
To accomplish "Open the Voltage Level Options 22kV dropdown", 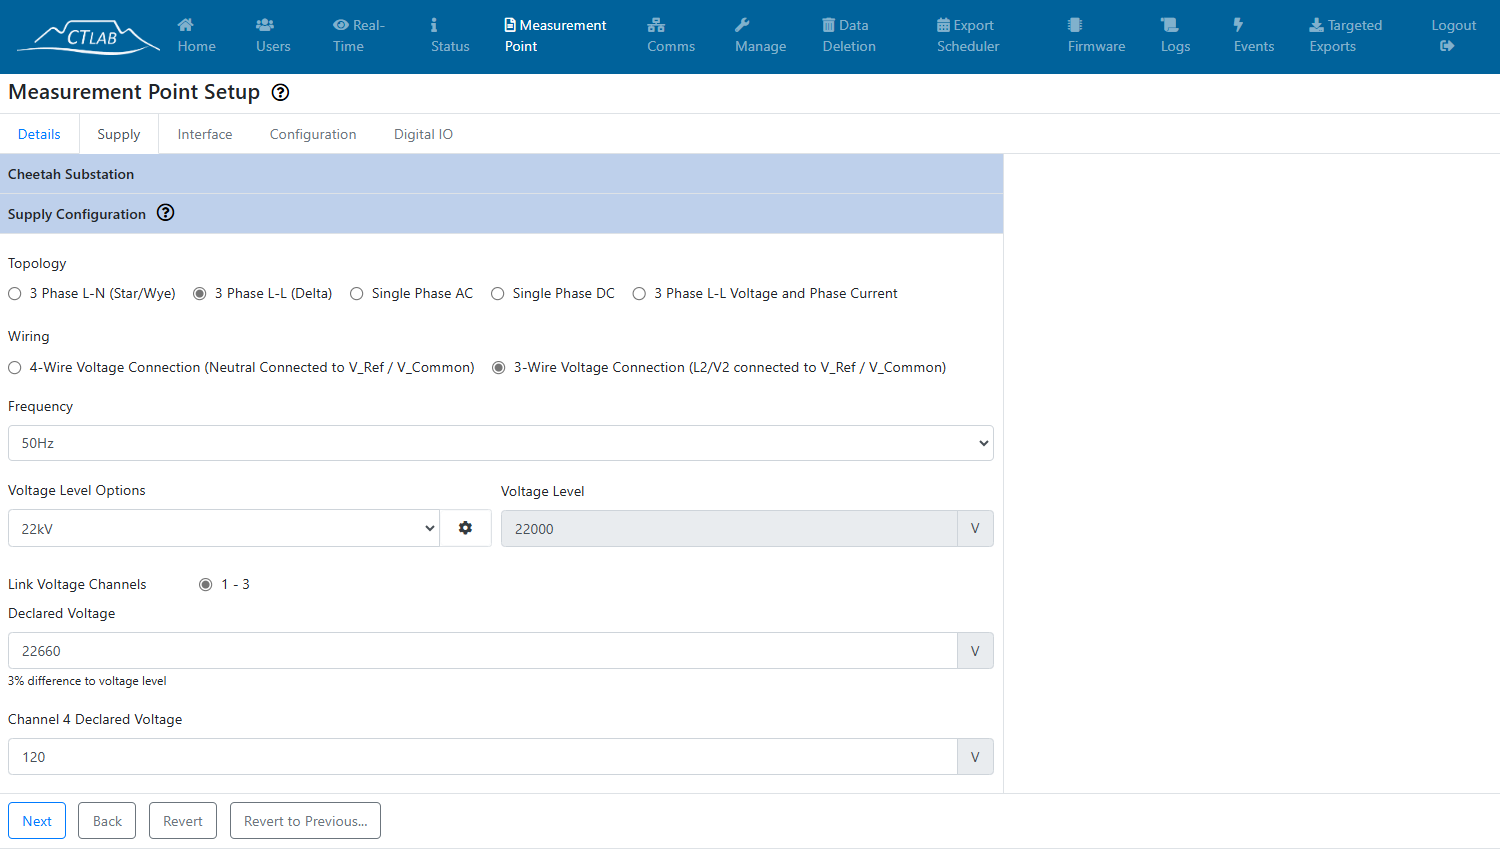I will [224, 528].
